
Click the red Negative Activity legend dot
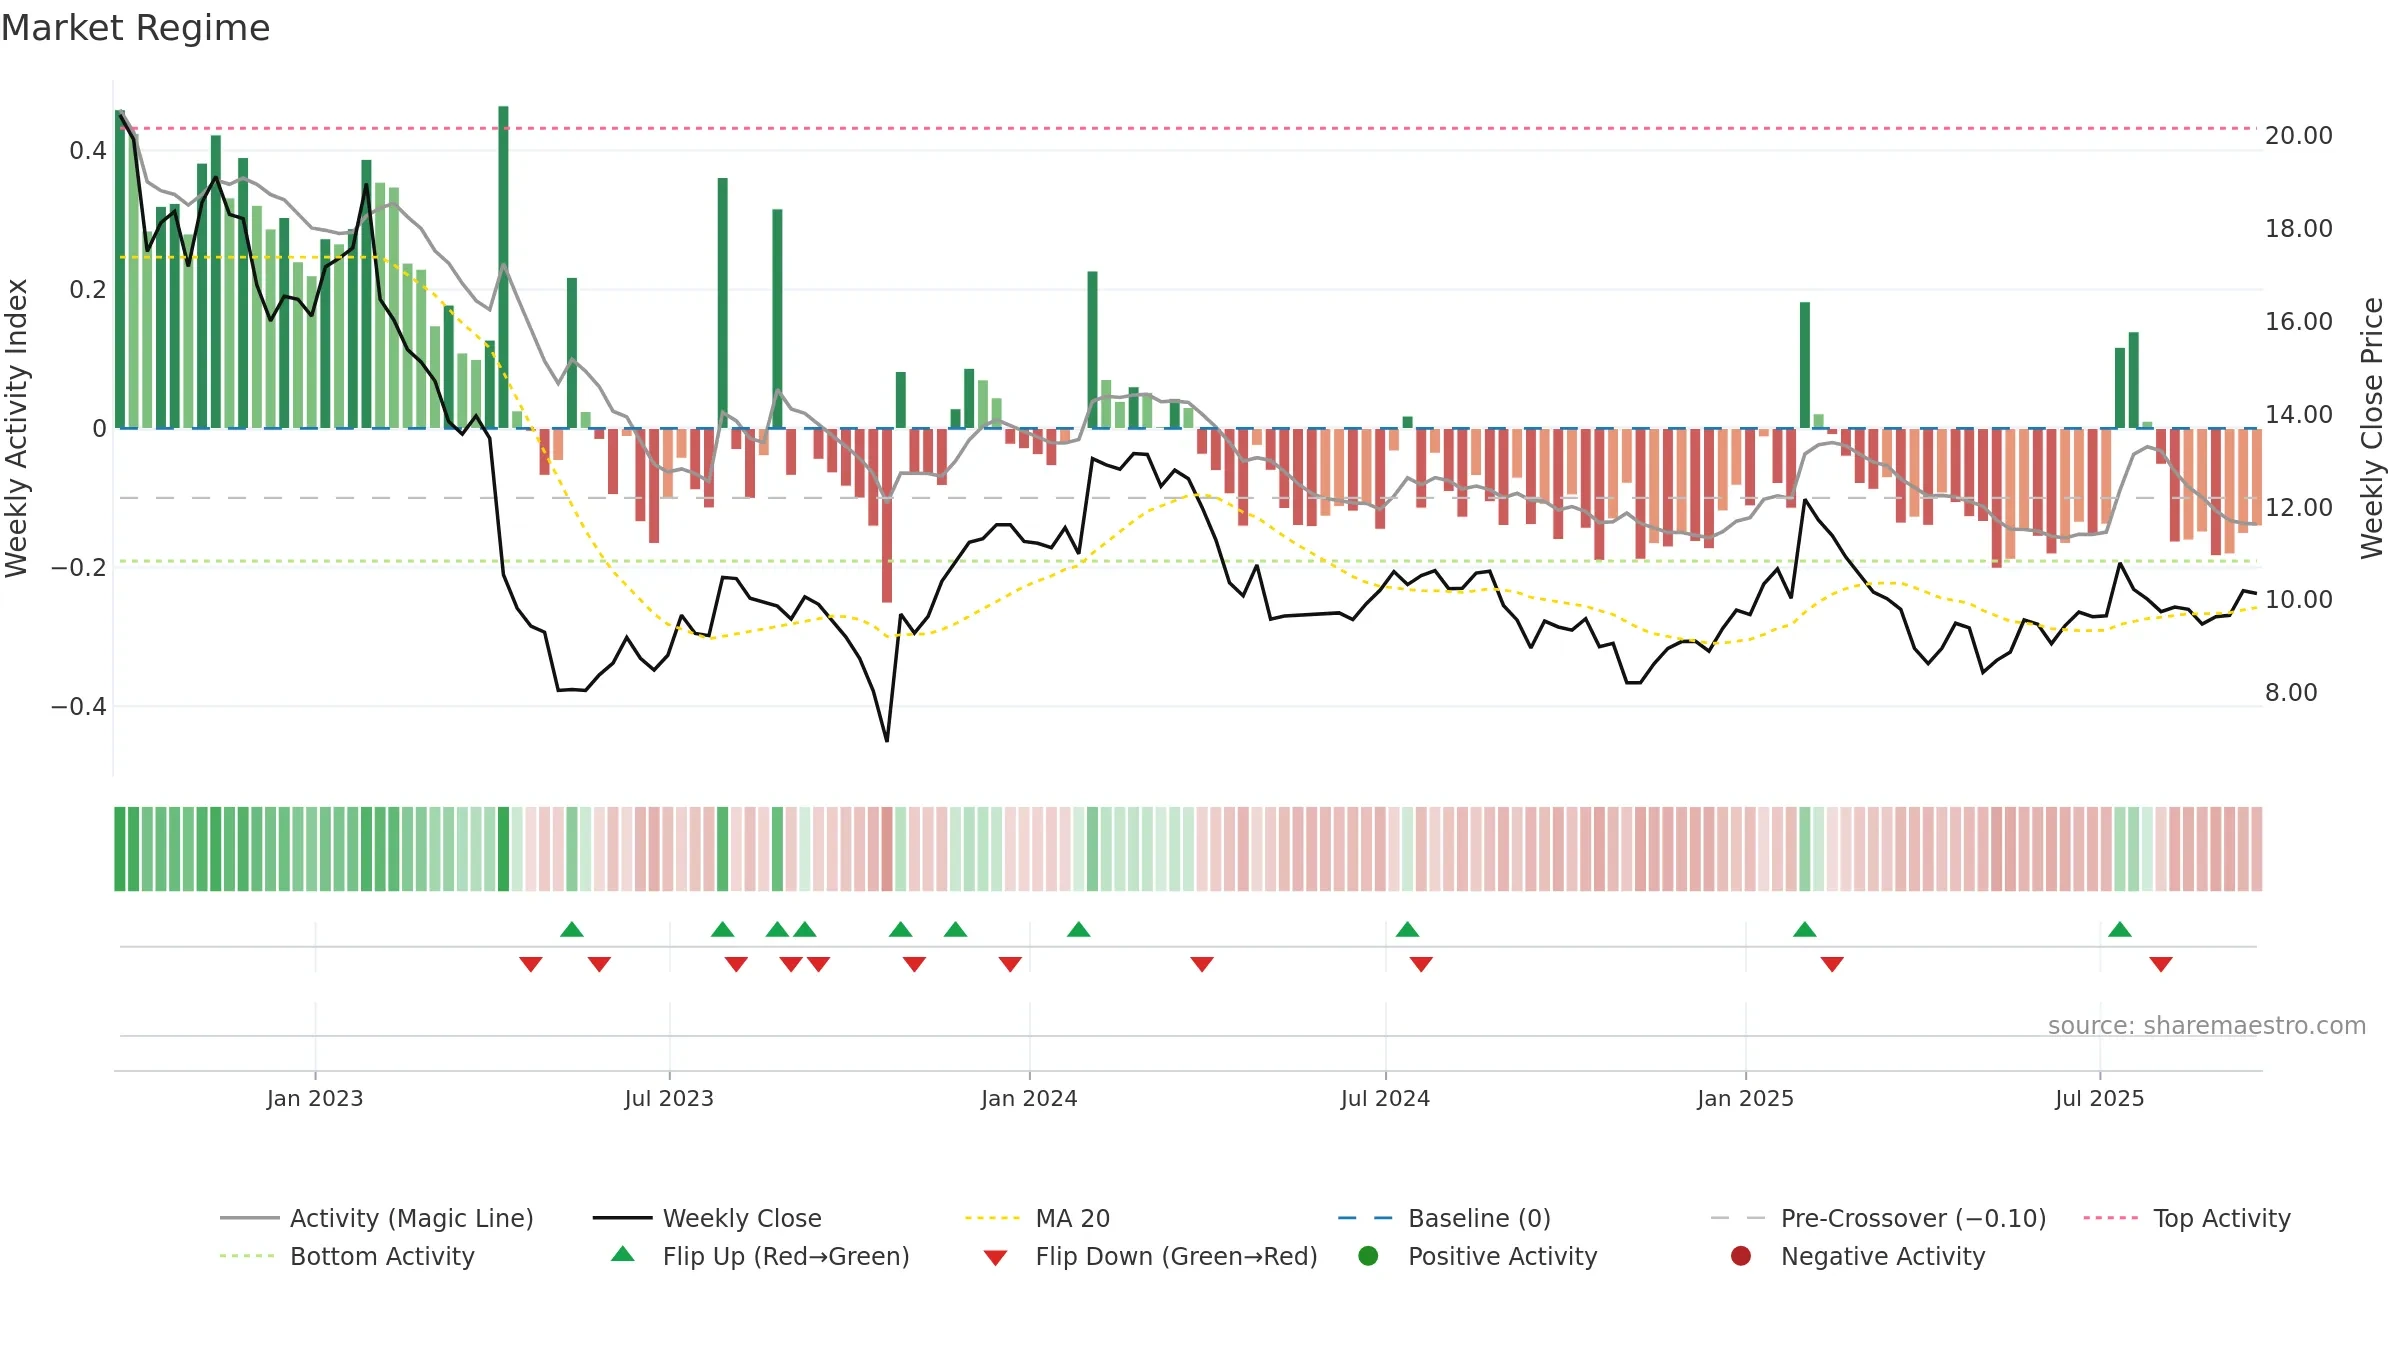click(x=1741, y=1256)
